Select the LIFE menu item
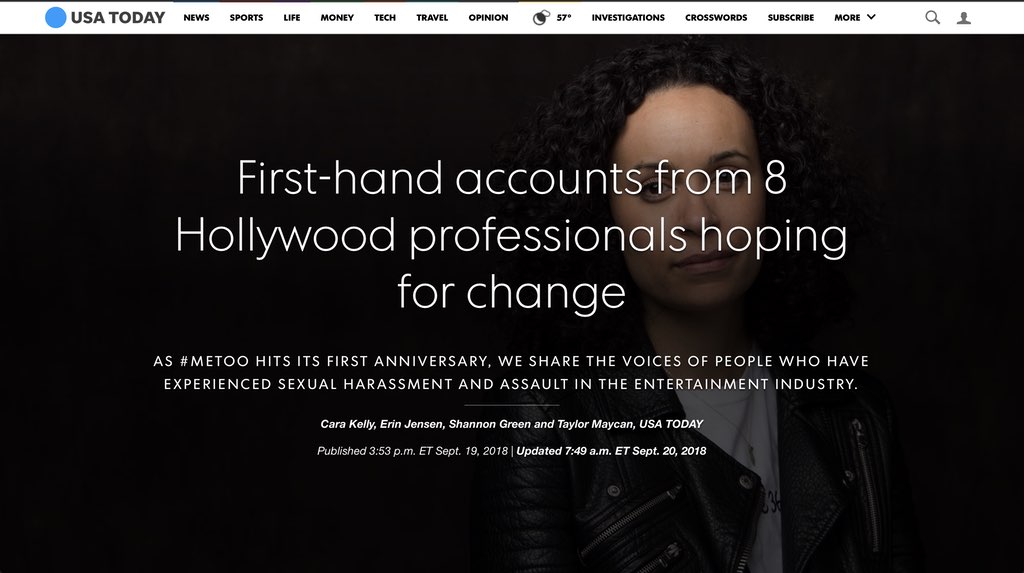 pos(291,18)
